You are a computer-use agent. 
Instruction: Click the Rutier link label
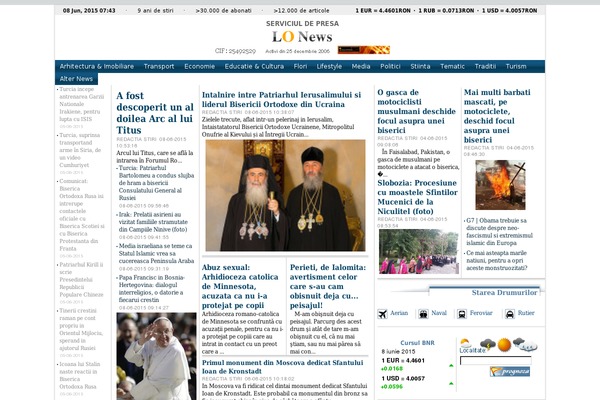(x=526, y=313)
